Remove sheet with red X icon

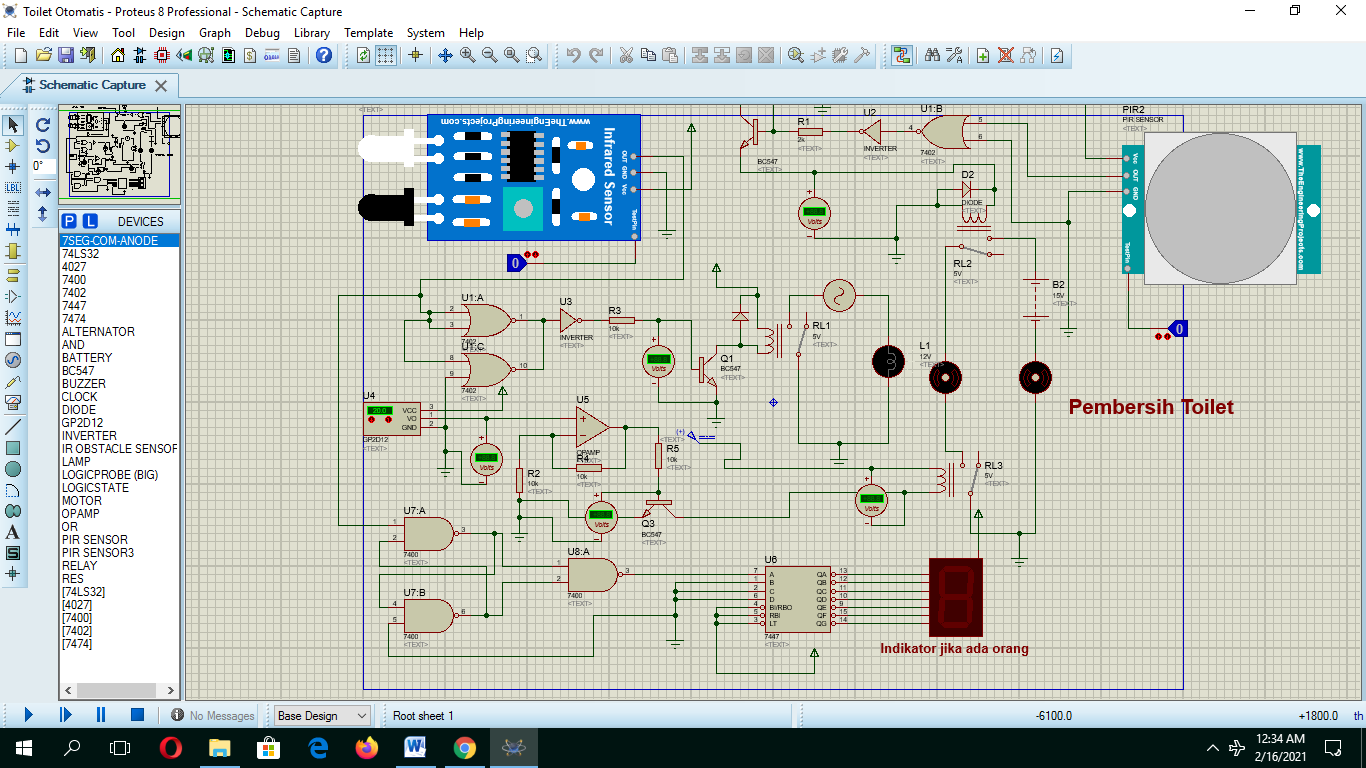point(1006,55)
